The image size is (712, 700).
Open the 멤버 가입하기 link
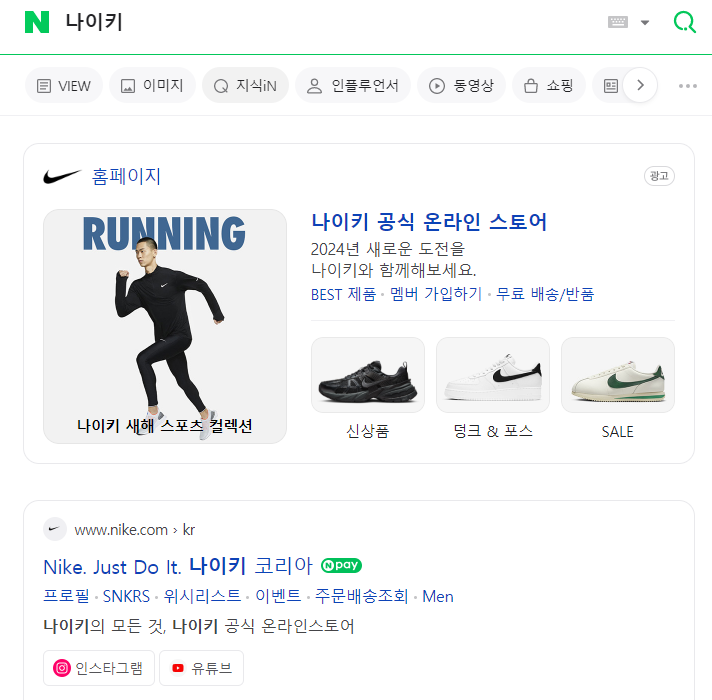tap(436, 294)
